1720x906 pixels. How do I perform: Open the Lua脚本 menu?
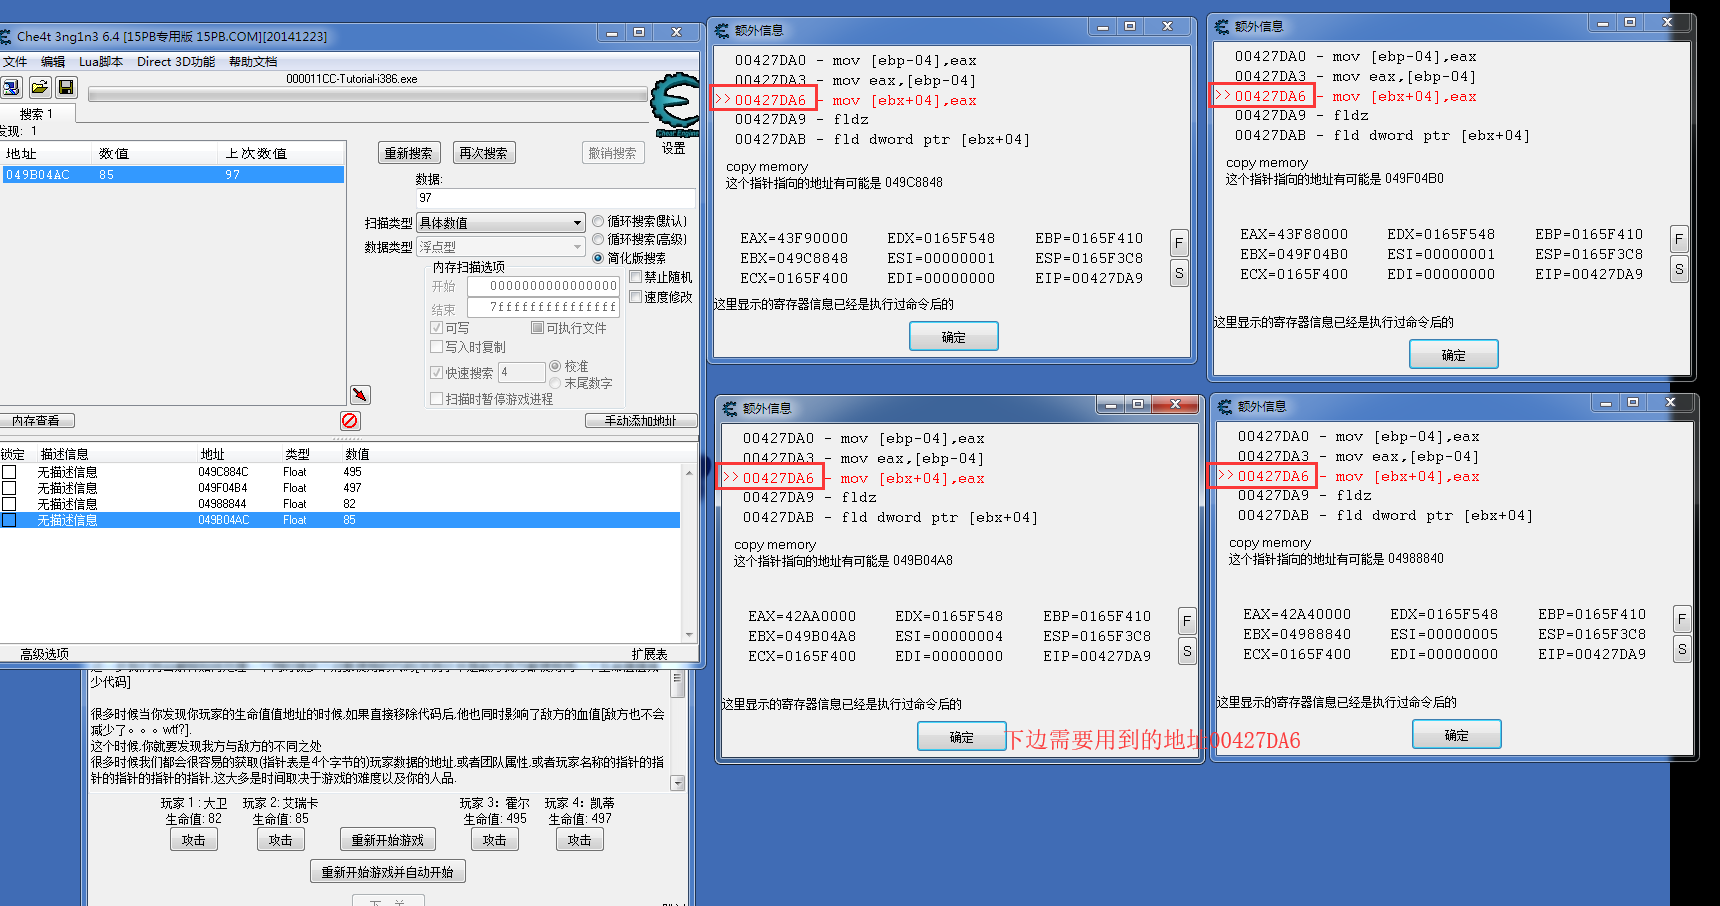coord(101,62)
